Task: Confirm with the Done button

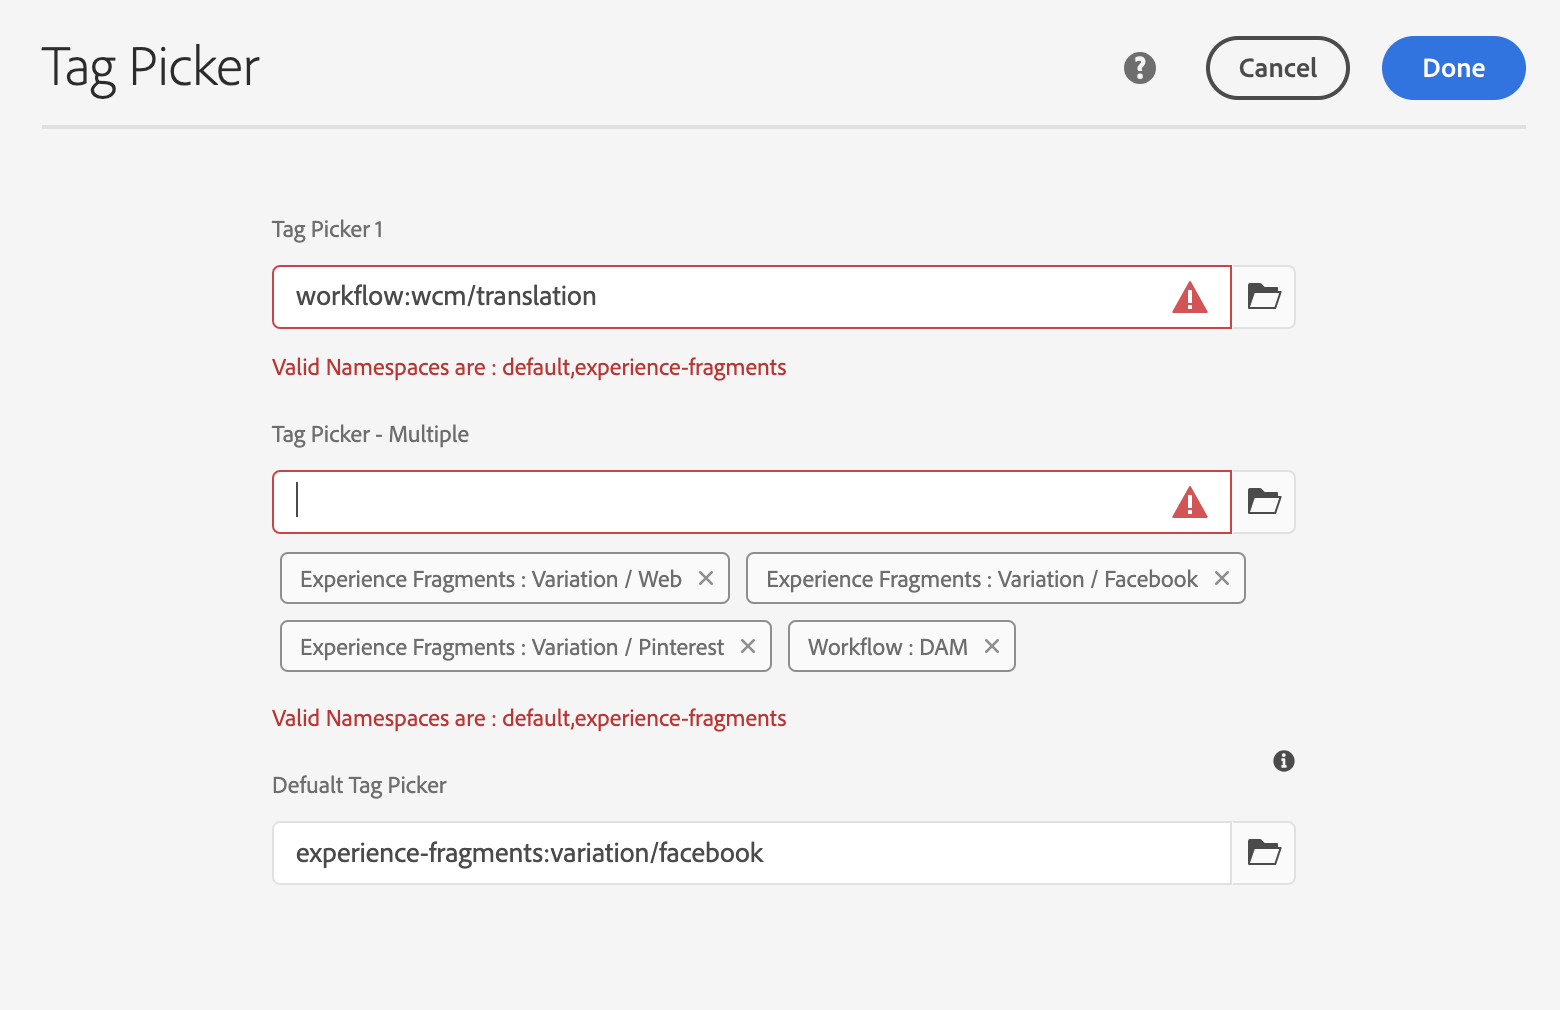Action: pos(1453,68)
